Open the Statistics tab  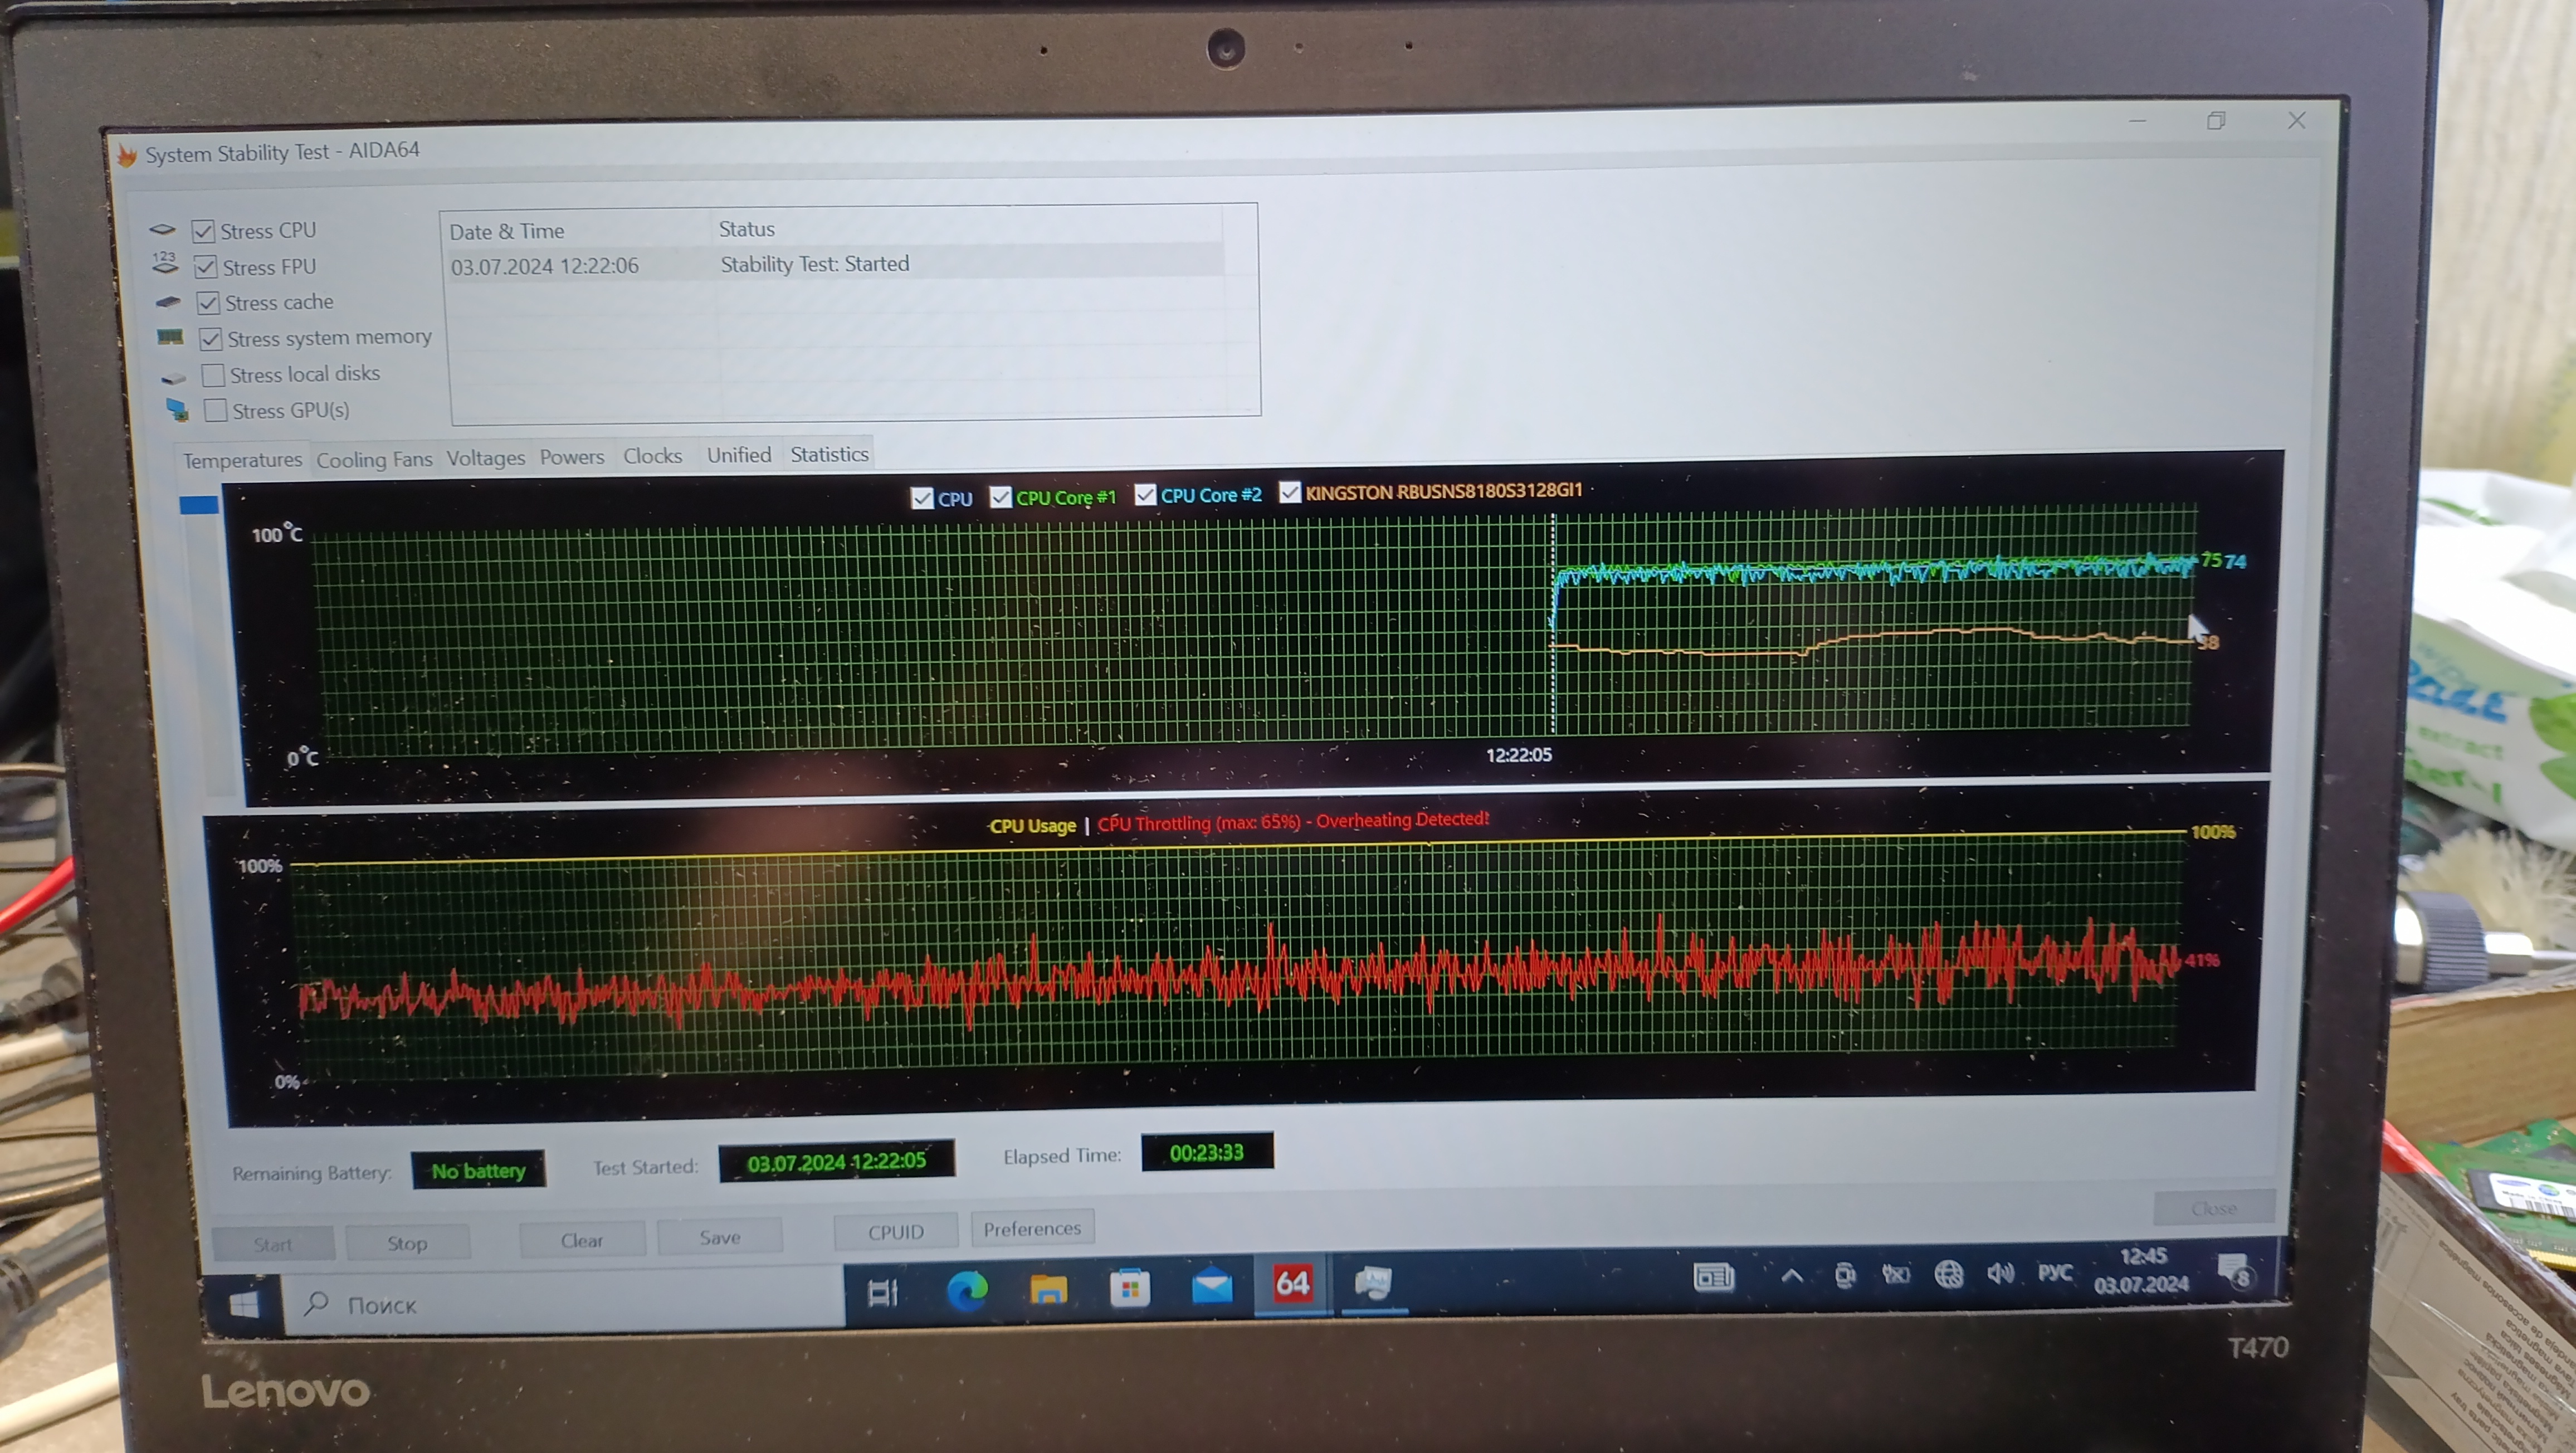[829, 454]
